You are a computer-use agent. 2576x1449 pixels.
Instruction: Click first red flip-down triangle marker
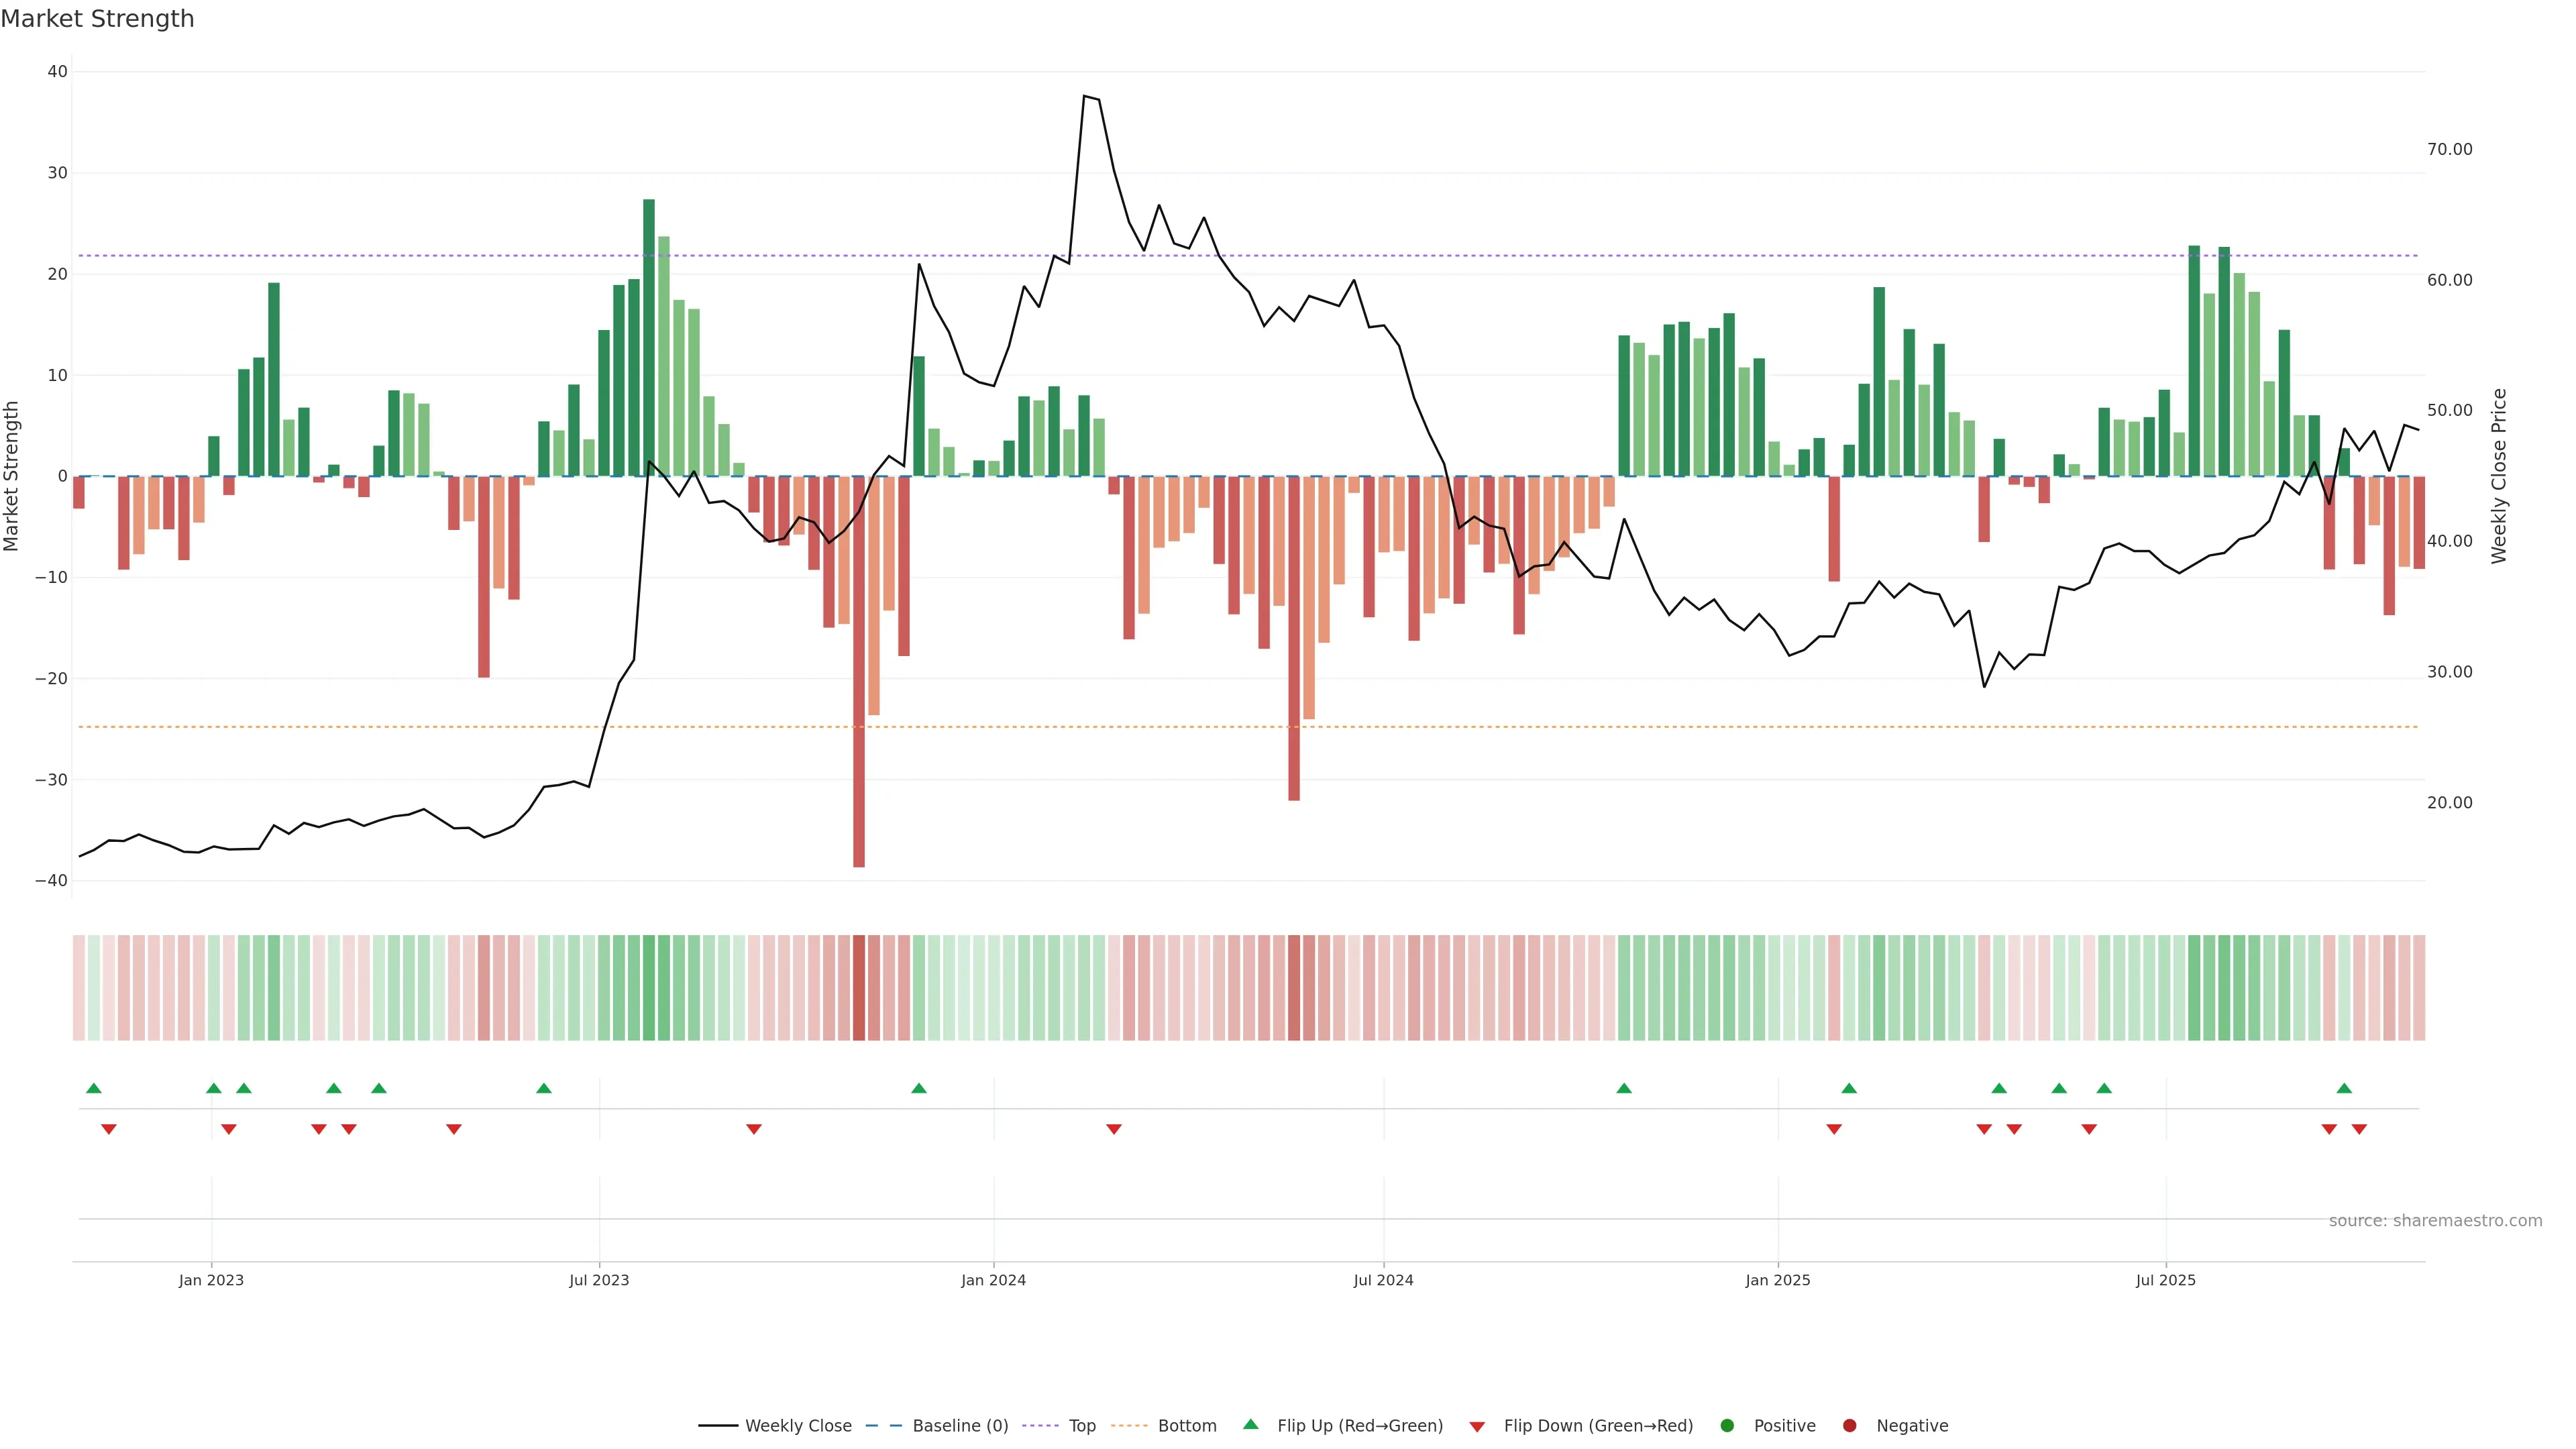(x=109, y=1129)
